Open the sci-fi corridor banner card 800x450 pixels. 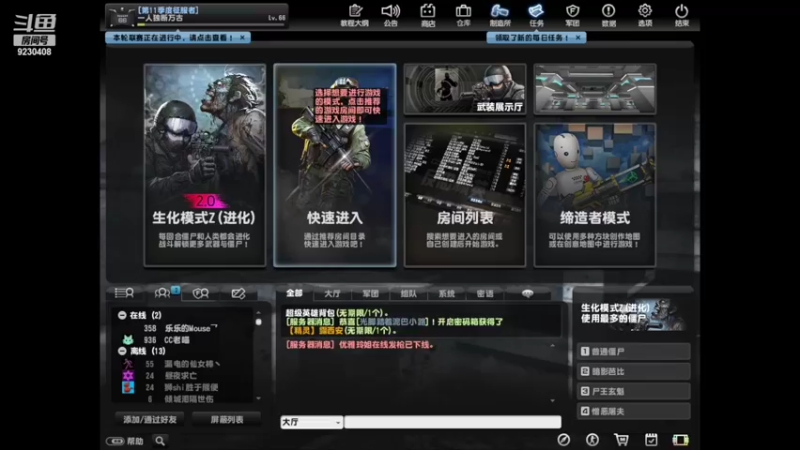pos(595,89)
